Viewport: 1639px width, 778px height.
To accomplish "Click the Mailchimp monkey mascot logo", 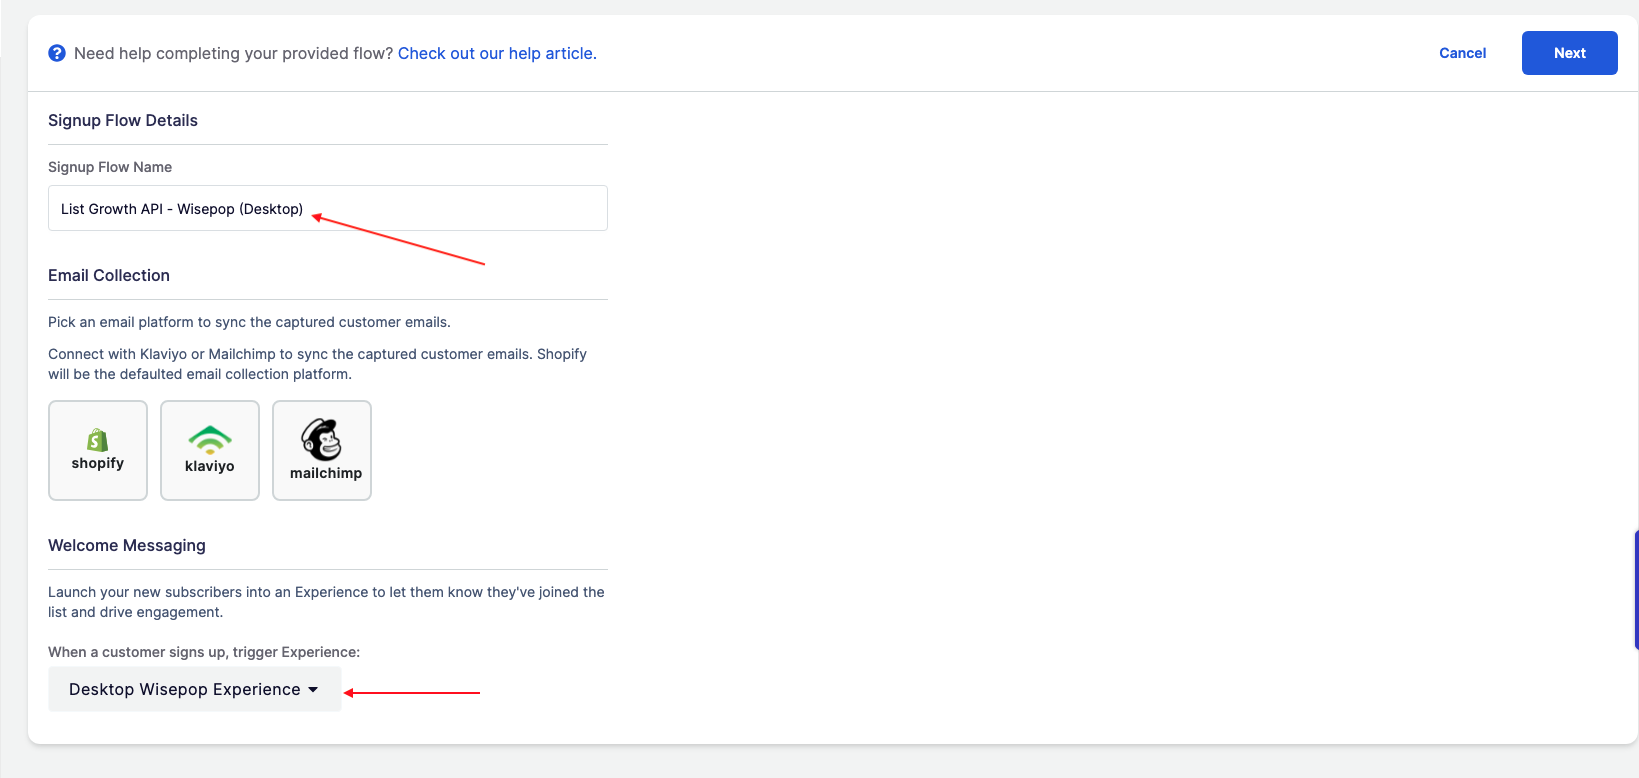I will point(321,437).
